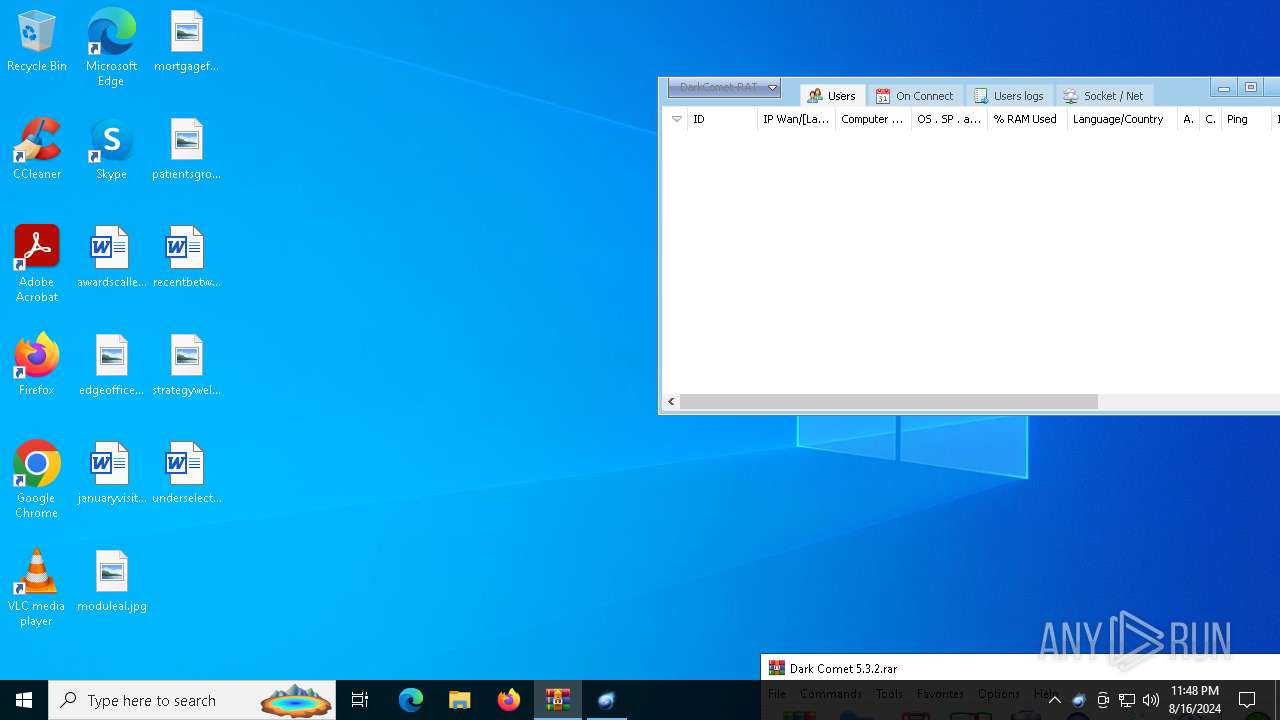Expand the triangle arrow beside ID column
1280x720 pixels.
pos(677,119)
